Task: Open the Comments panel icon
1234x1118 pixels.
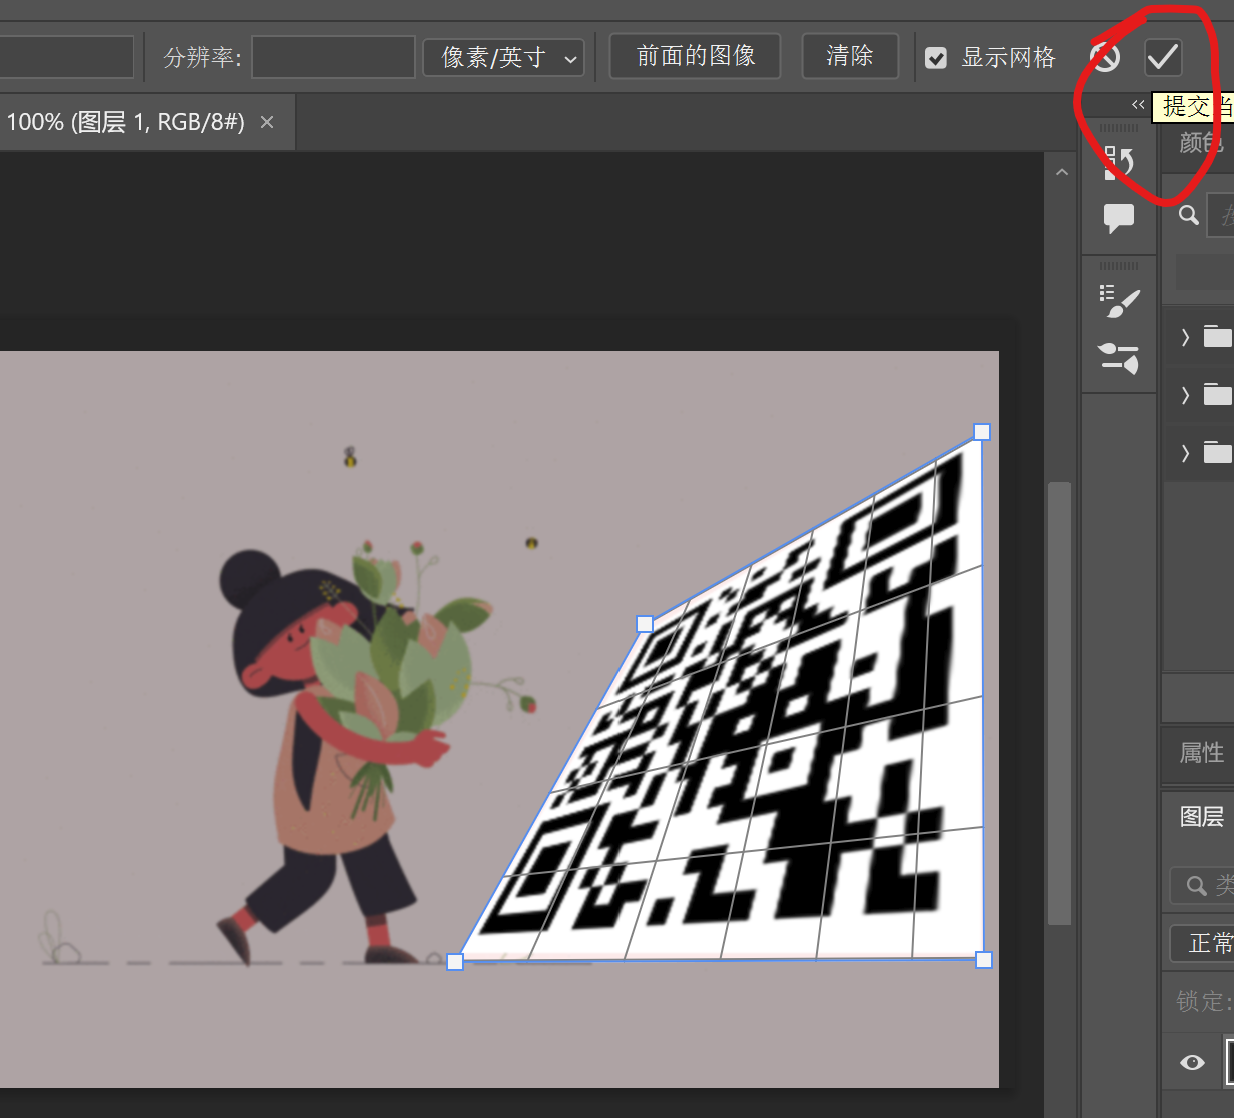Action: point(1118,217)
